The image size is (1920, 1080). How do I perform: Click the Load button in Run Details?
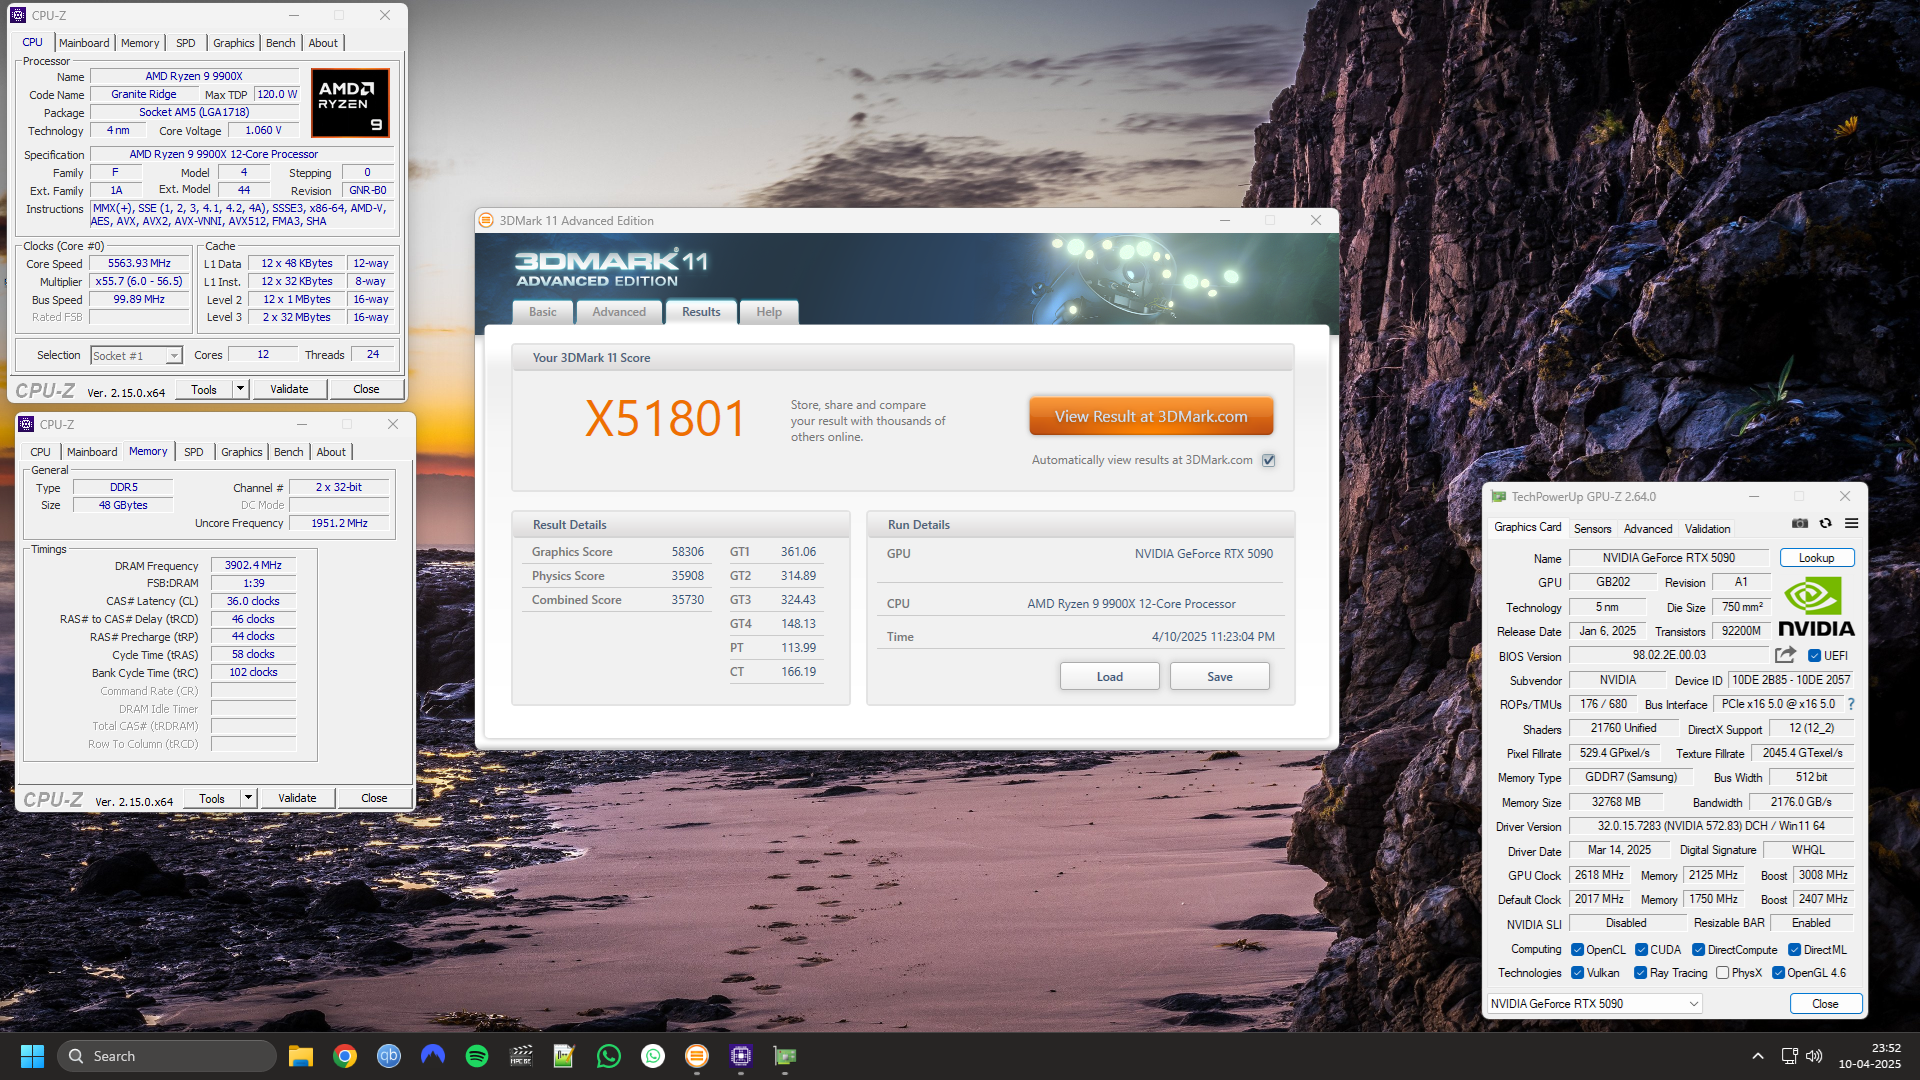pyautogui.click(x=1109, y=676)
